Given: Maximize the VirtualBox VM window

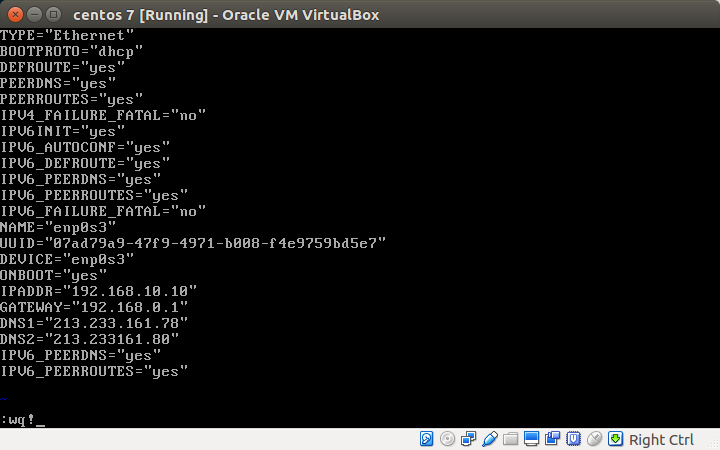Looking at the screenshot, I should (x=51, y=14).
